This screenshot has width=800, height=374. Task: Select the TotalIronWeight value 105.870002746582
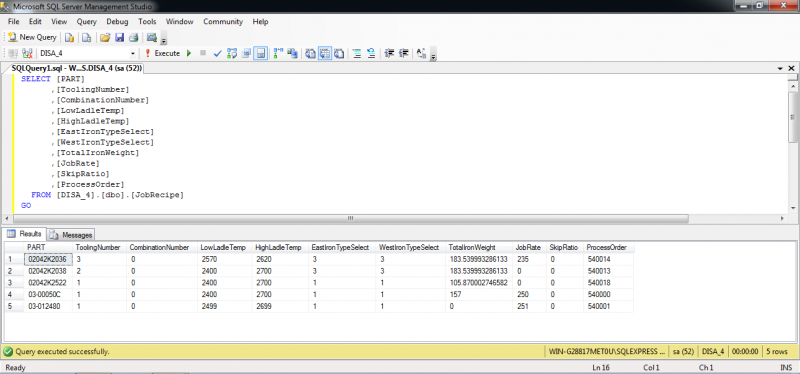coord(480,283)
